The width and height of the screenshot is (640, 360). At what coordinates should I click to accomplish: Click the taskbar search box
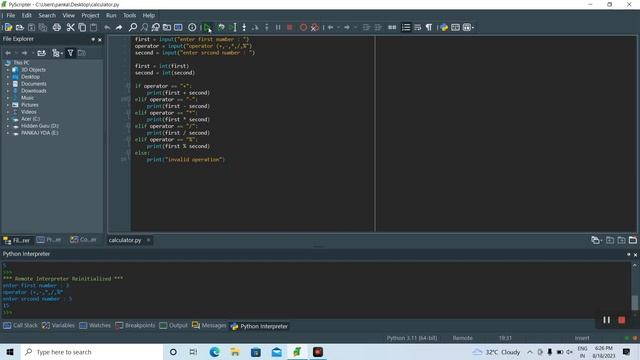91,352
